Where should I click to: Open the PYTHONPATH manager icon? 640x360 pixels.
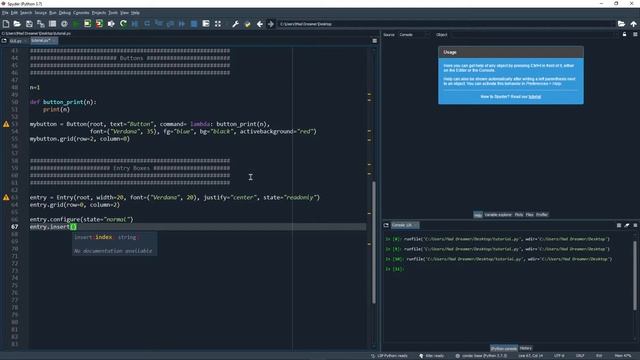pyautogui.click(x=247, y=24)
